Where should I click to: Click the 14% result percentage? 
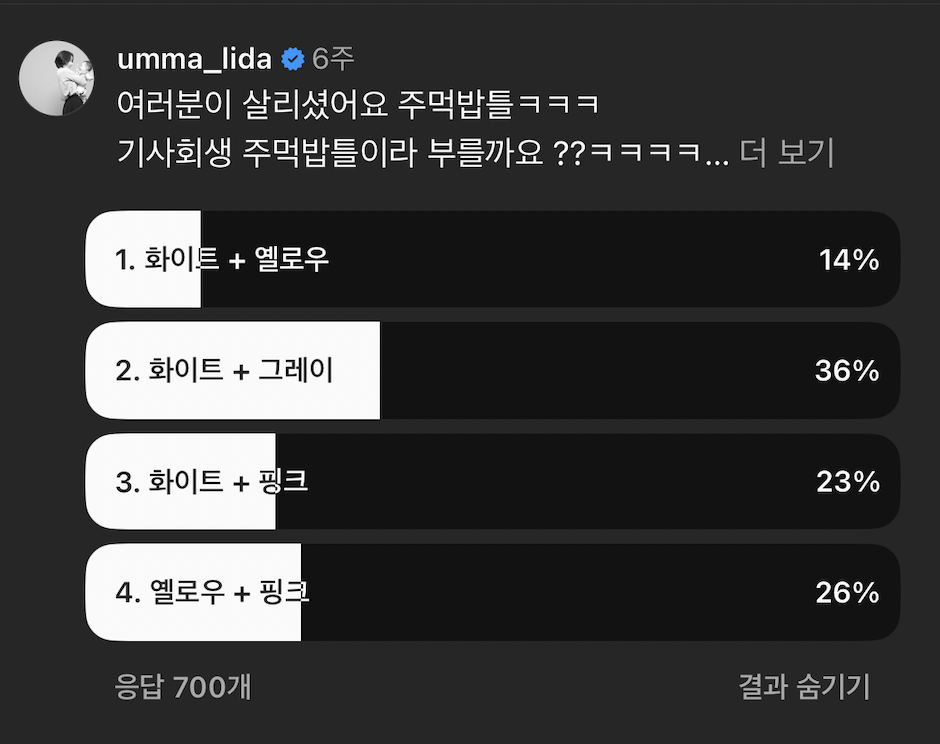tap(848, 260)
